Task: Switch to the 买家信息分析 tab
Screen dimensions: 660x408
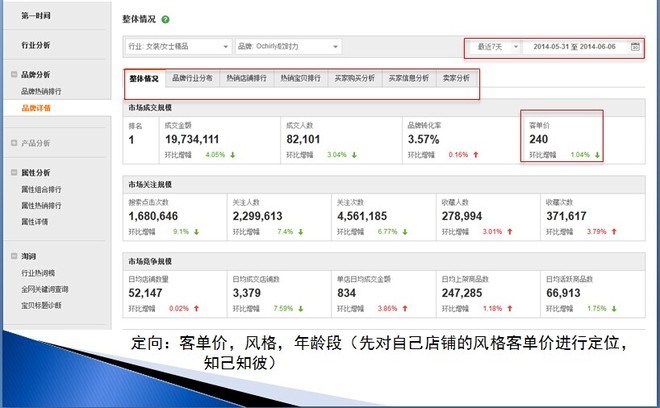Action: click(x=409, y=78)
